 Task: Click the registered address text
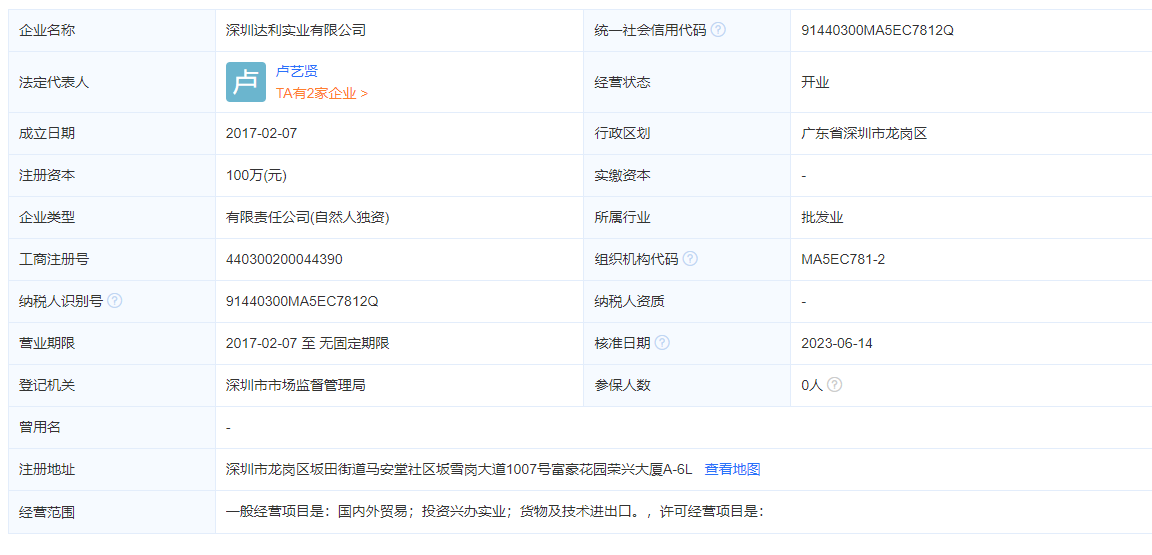(459, 469)
